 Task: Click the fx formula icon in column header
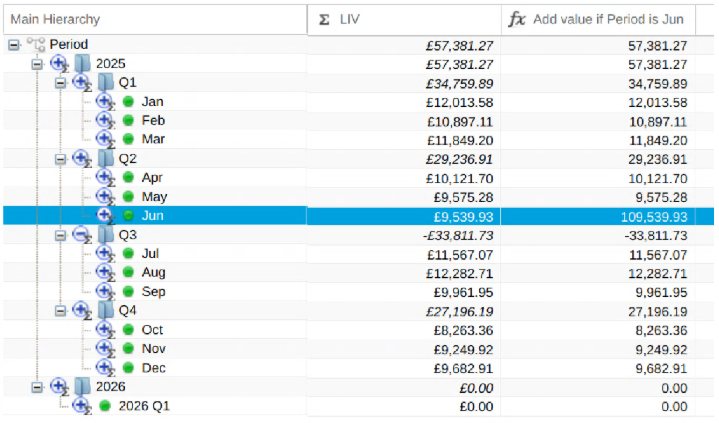click(x=517, y=19)
